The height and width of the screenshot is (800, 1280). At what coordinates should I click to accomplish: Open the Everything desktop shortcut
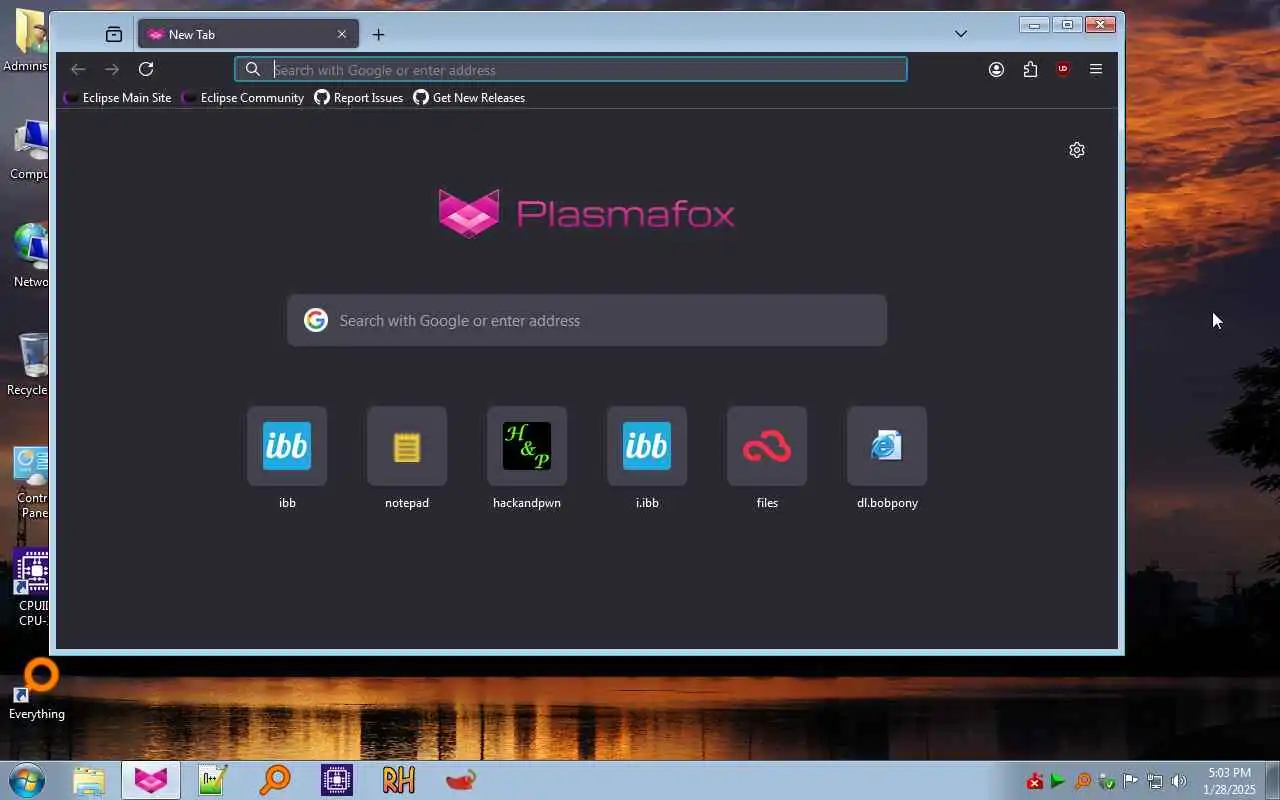coord(37,690)
